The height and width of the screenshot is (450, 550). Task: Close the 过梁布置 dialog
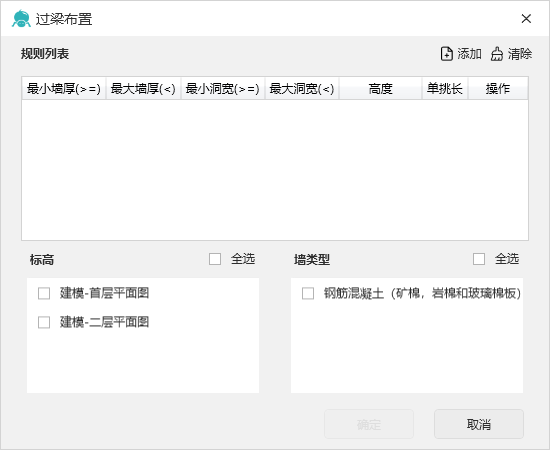pyautogui.click(x=526, y=19)
